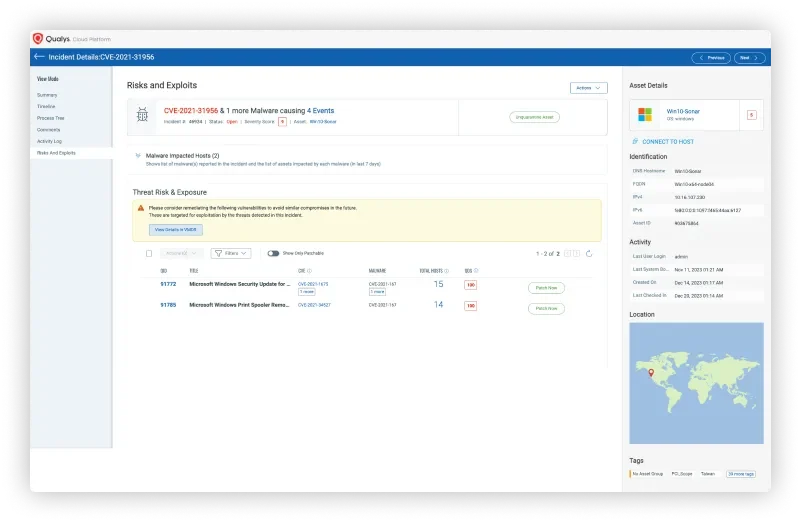Click Patch Now for QID 91785
The width and height of the screenshot is (801, 522).
click(x=546, y=309)
